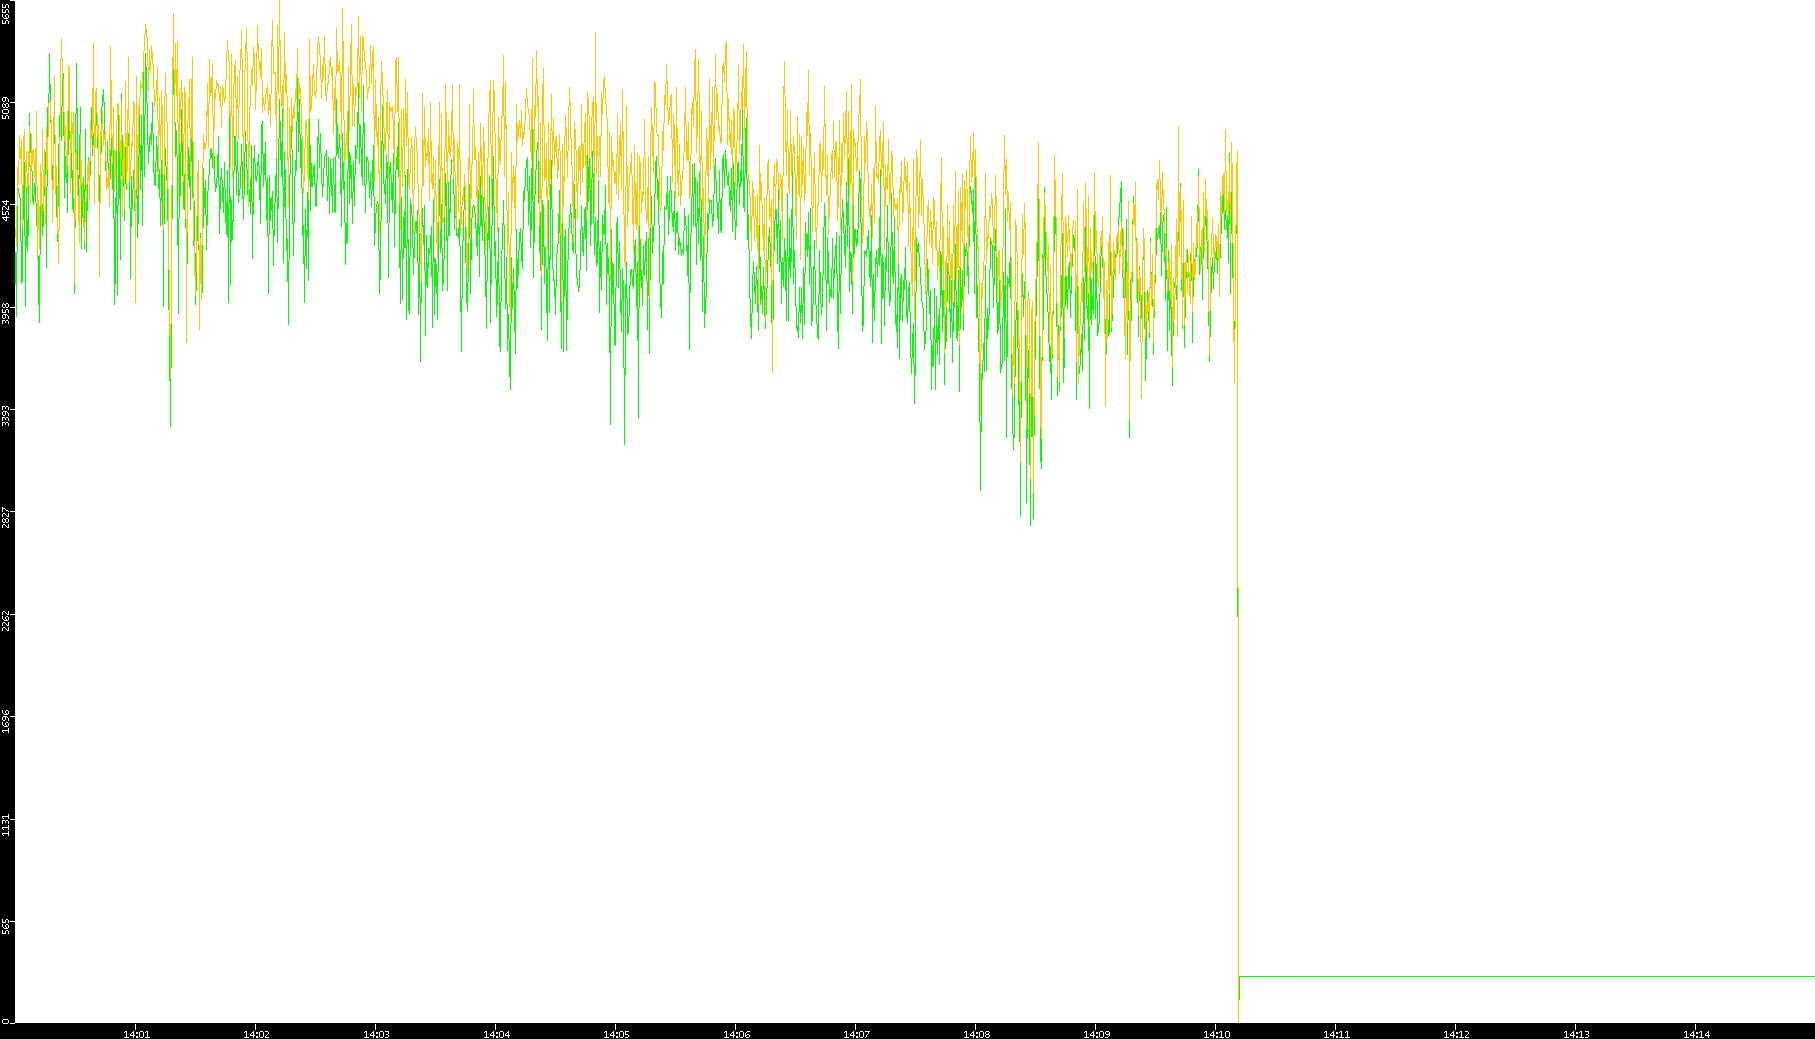1815x1039 pixels.
Task: Click the 5089 value on the vertical axis
Action: 6,108
